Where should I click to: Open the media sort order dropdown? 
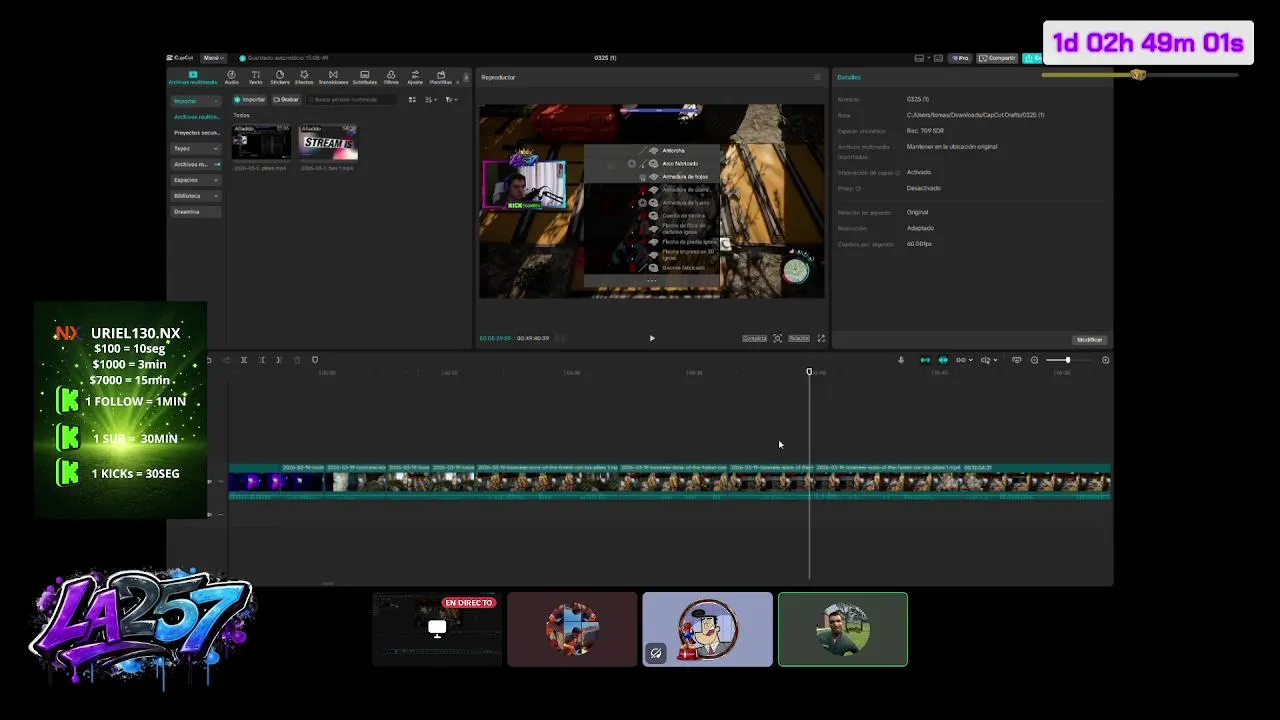tap(431, 99)
